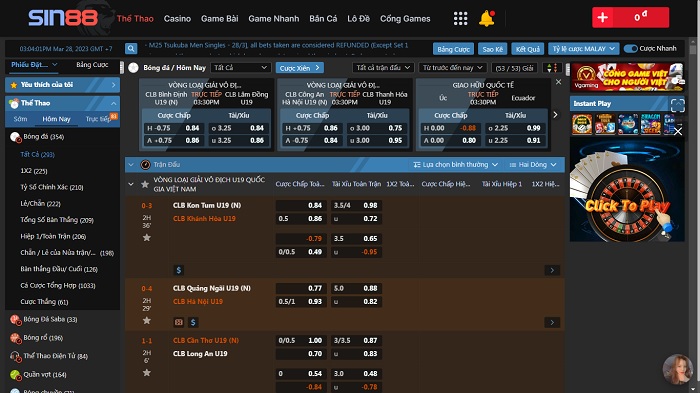Screen dimensions: 700x393
Task: Switch to the Trực tiếp tab
Action: [x=98, y=119]
